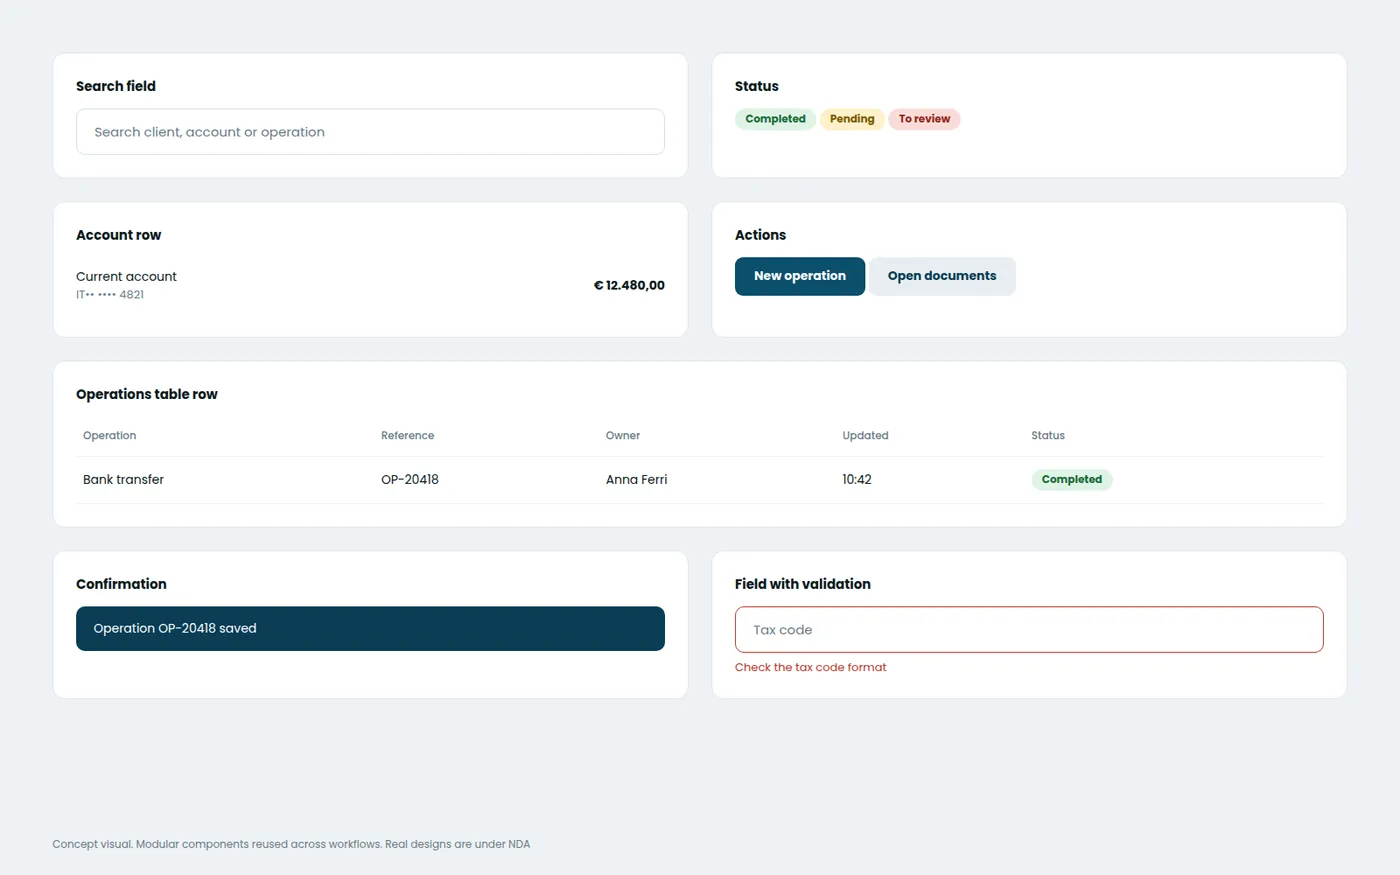Click the masked IBAN ending in 4821

point(110,295)
